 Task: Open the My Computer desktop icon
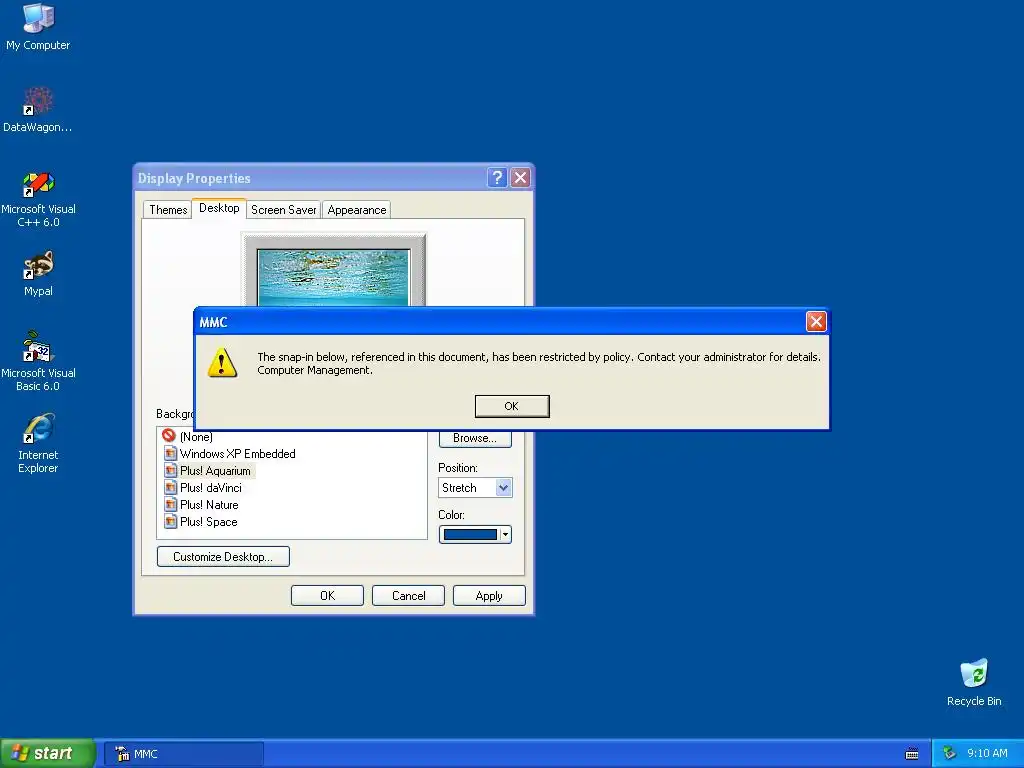[x=38, y=26]
